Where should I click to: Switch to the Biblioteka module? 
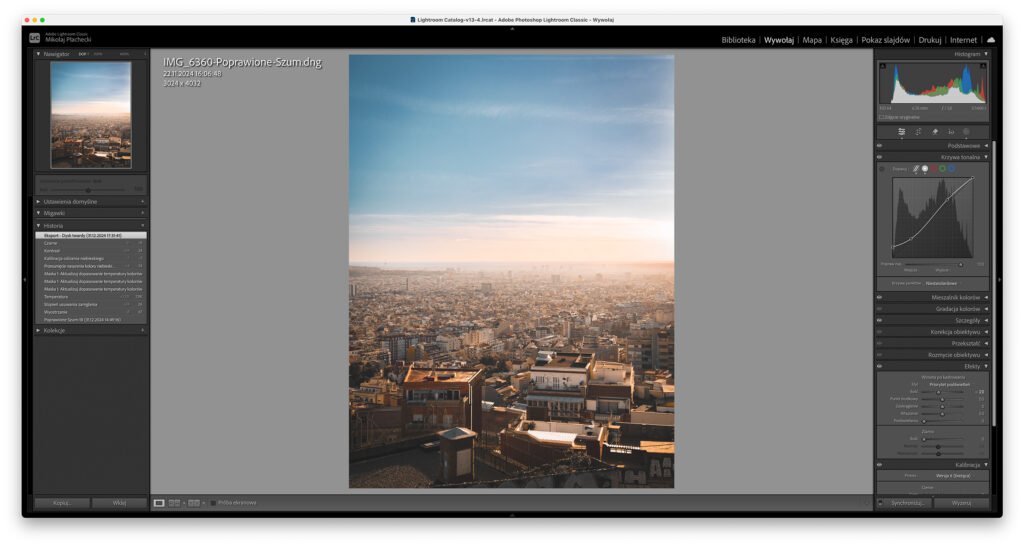pyautogui.click(x=738, y=40)
